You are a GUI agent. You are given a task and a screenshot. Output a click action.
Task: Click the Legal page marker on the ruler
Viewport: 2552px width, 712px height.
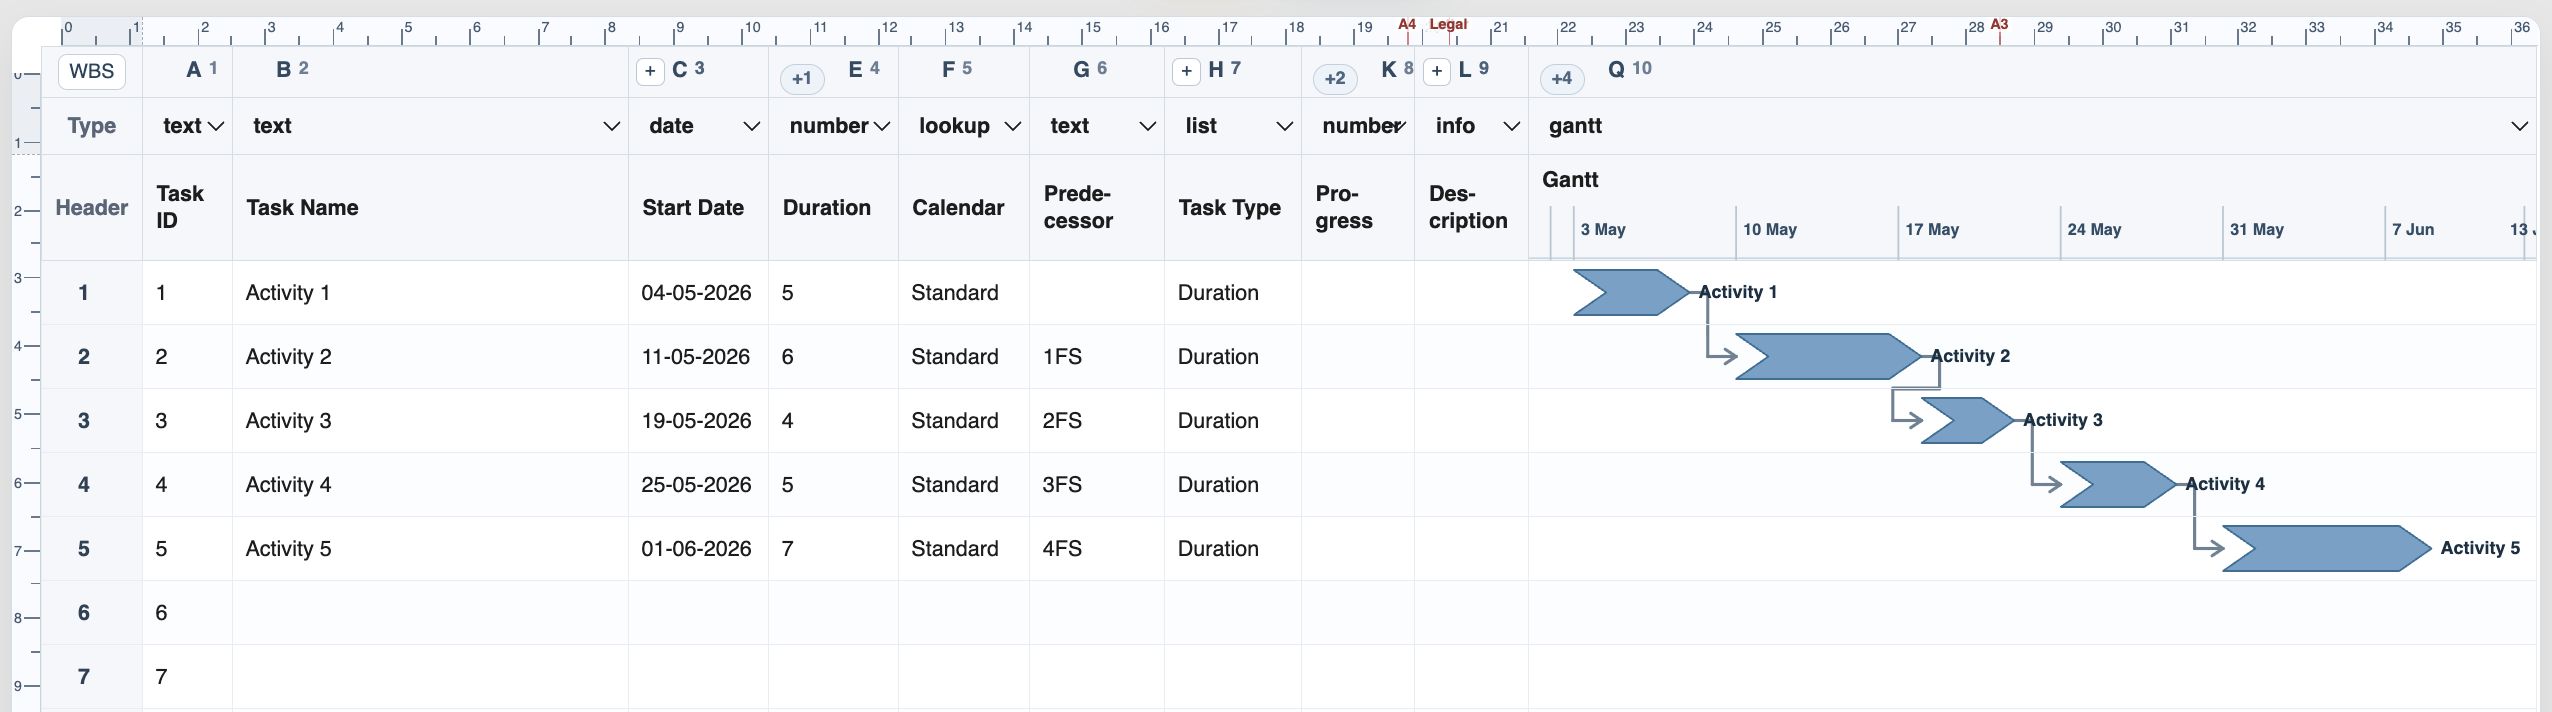[x=1448, y=24]
